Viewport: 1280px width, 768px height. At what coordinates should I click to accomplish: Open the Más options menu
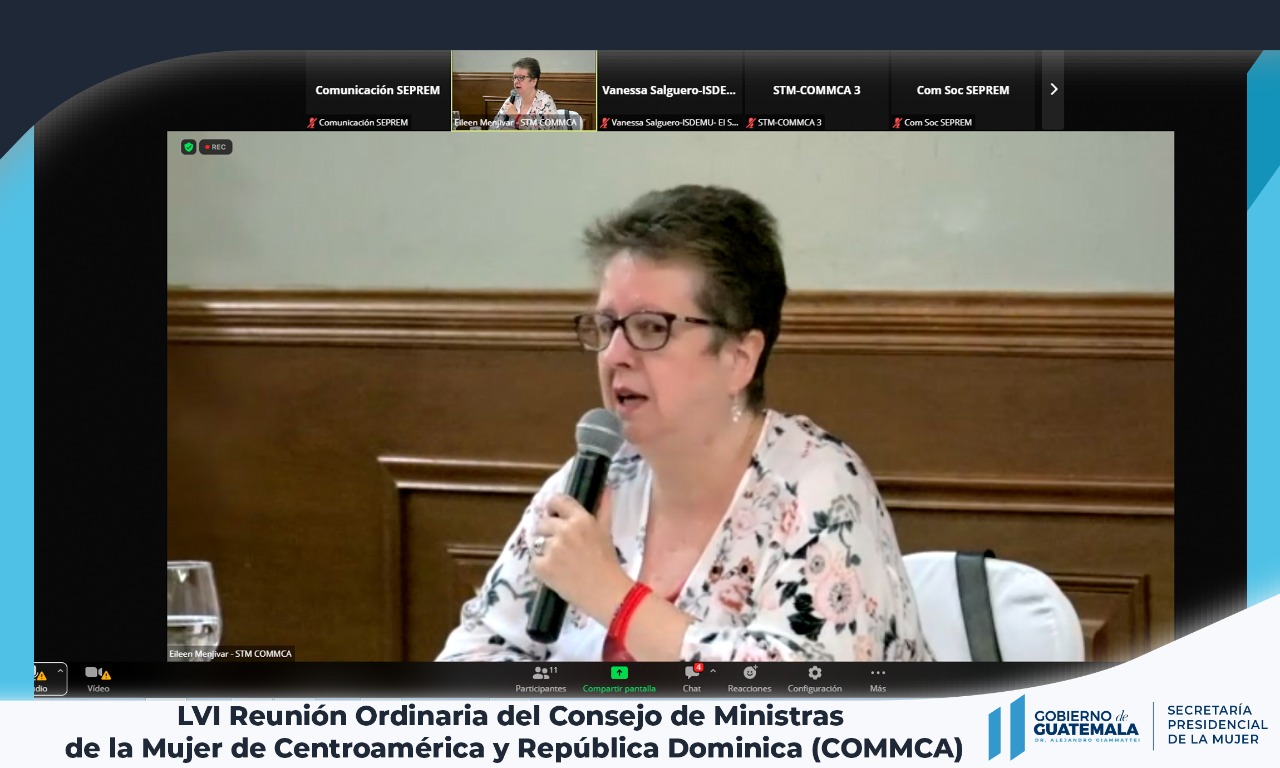click(x=877, y=678)
